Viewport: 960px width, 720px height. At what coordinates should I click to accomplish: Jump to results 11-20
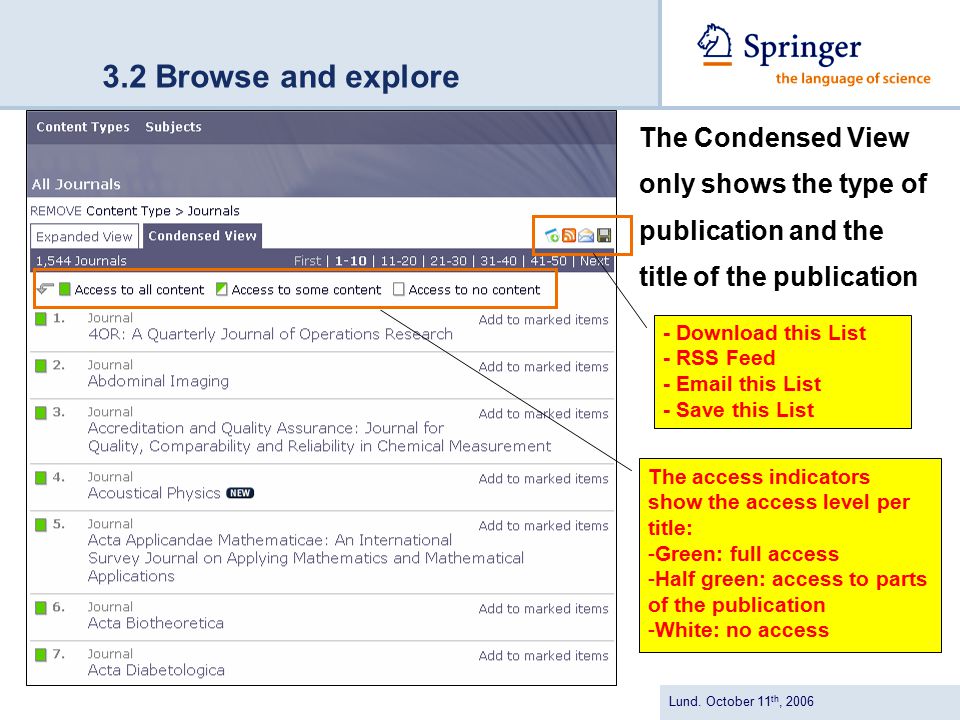pyautogui.click(x=399, y=261)
